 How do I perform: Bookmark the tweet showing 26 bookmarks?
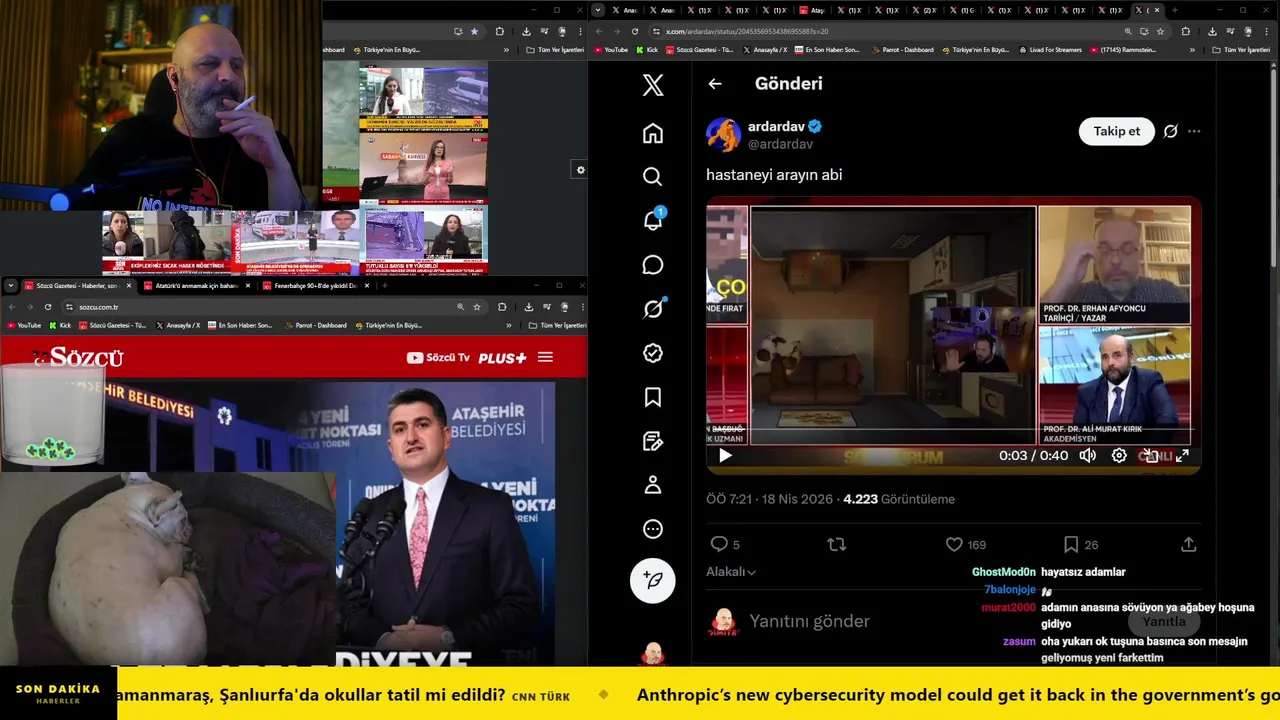click(1080, 544)
